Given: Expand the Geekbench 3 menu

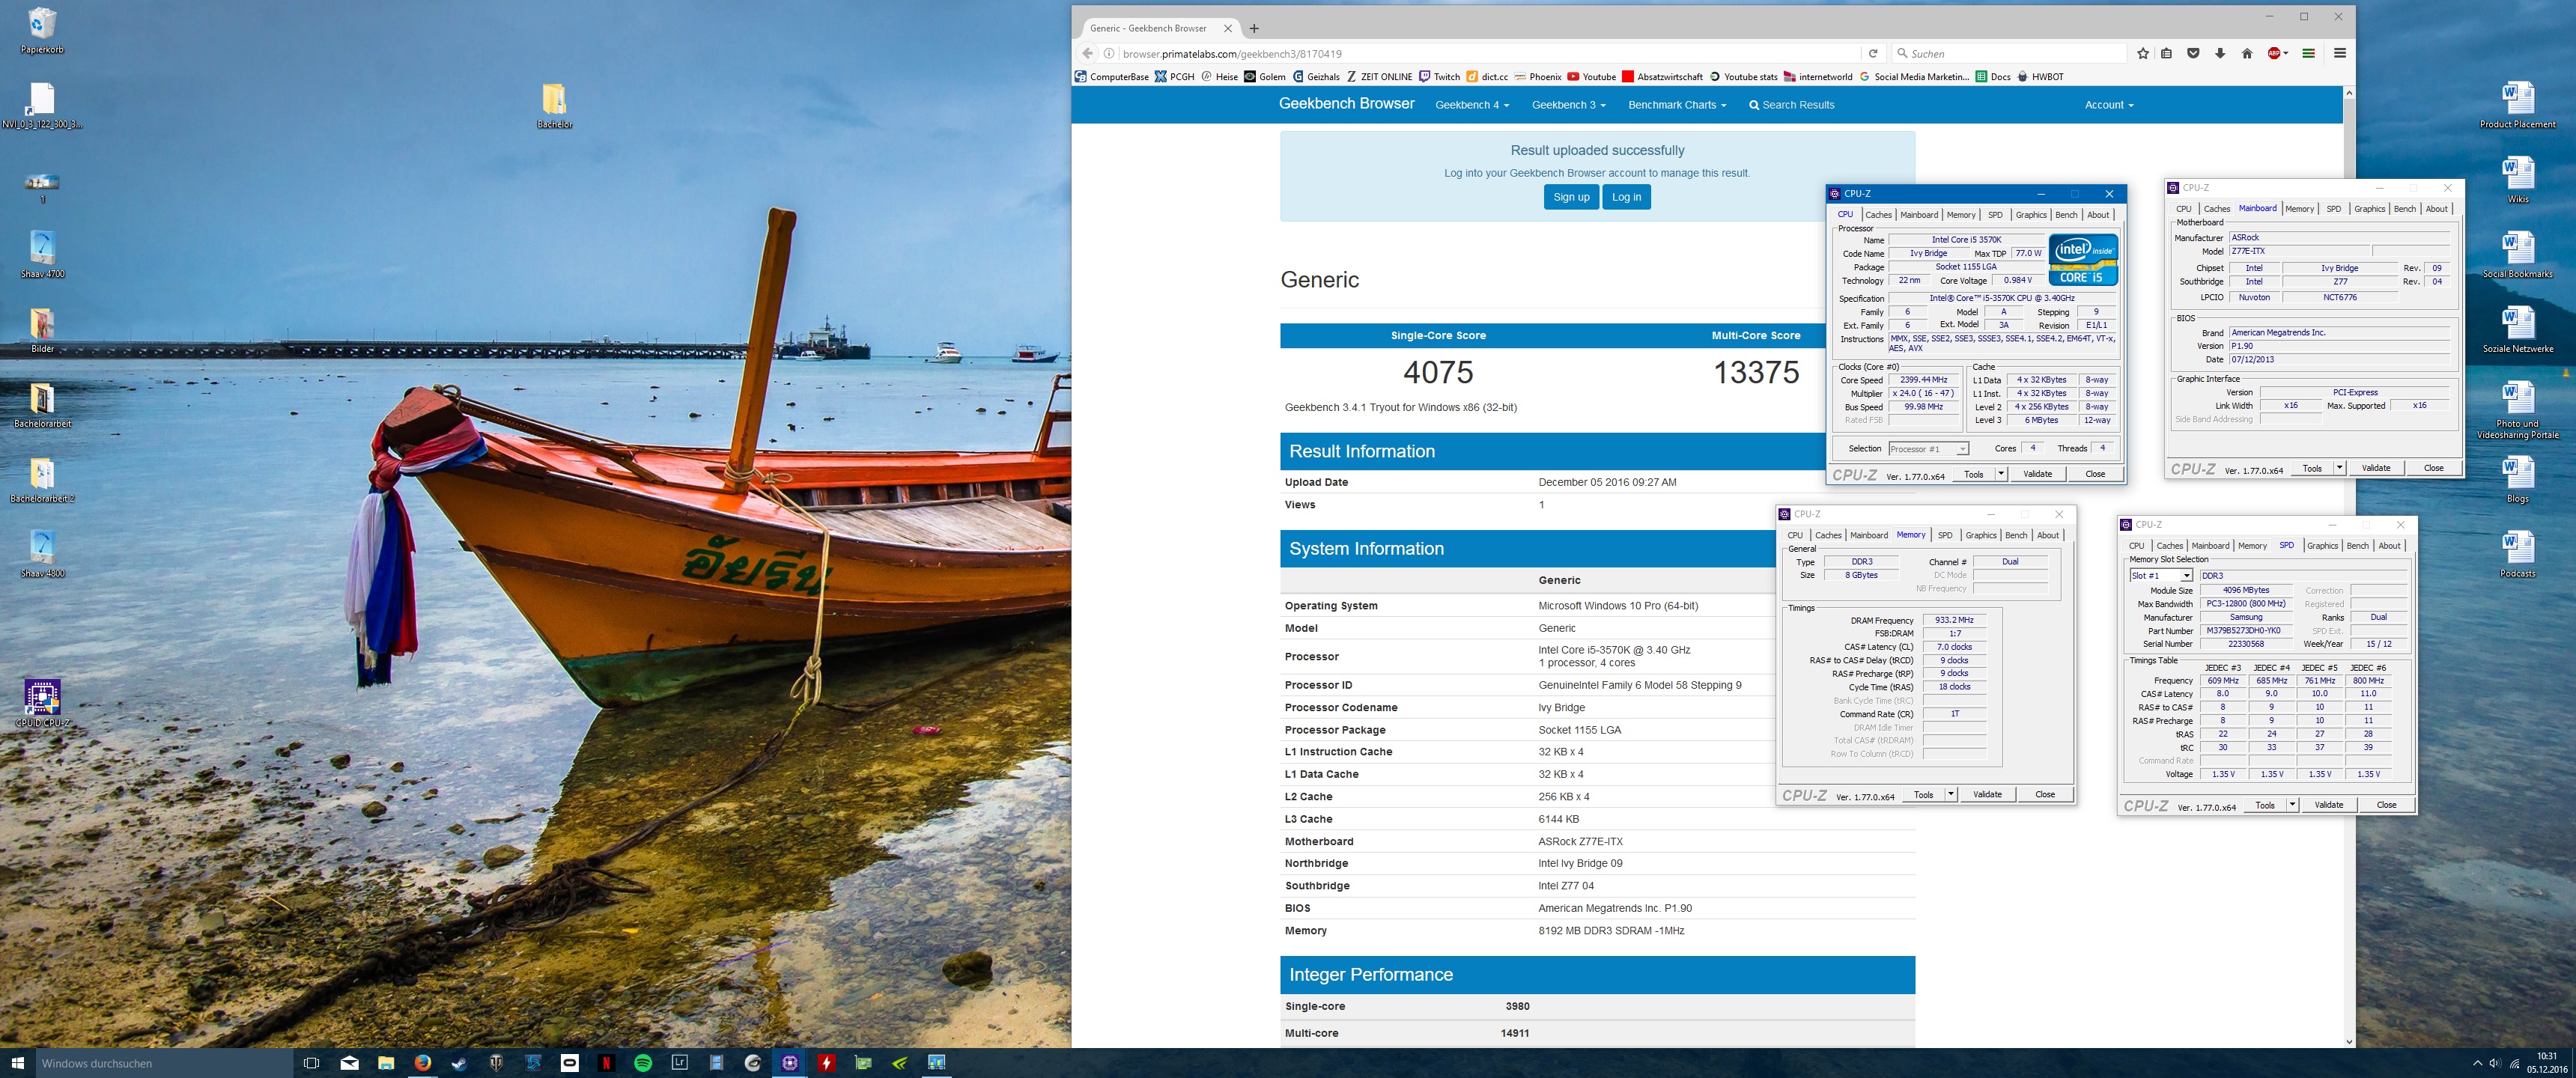Looking at the screenshot, I should pyautogui.click(x=1568, y=105).
